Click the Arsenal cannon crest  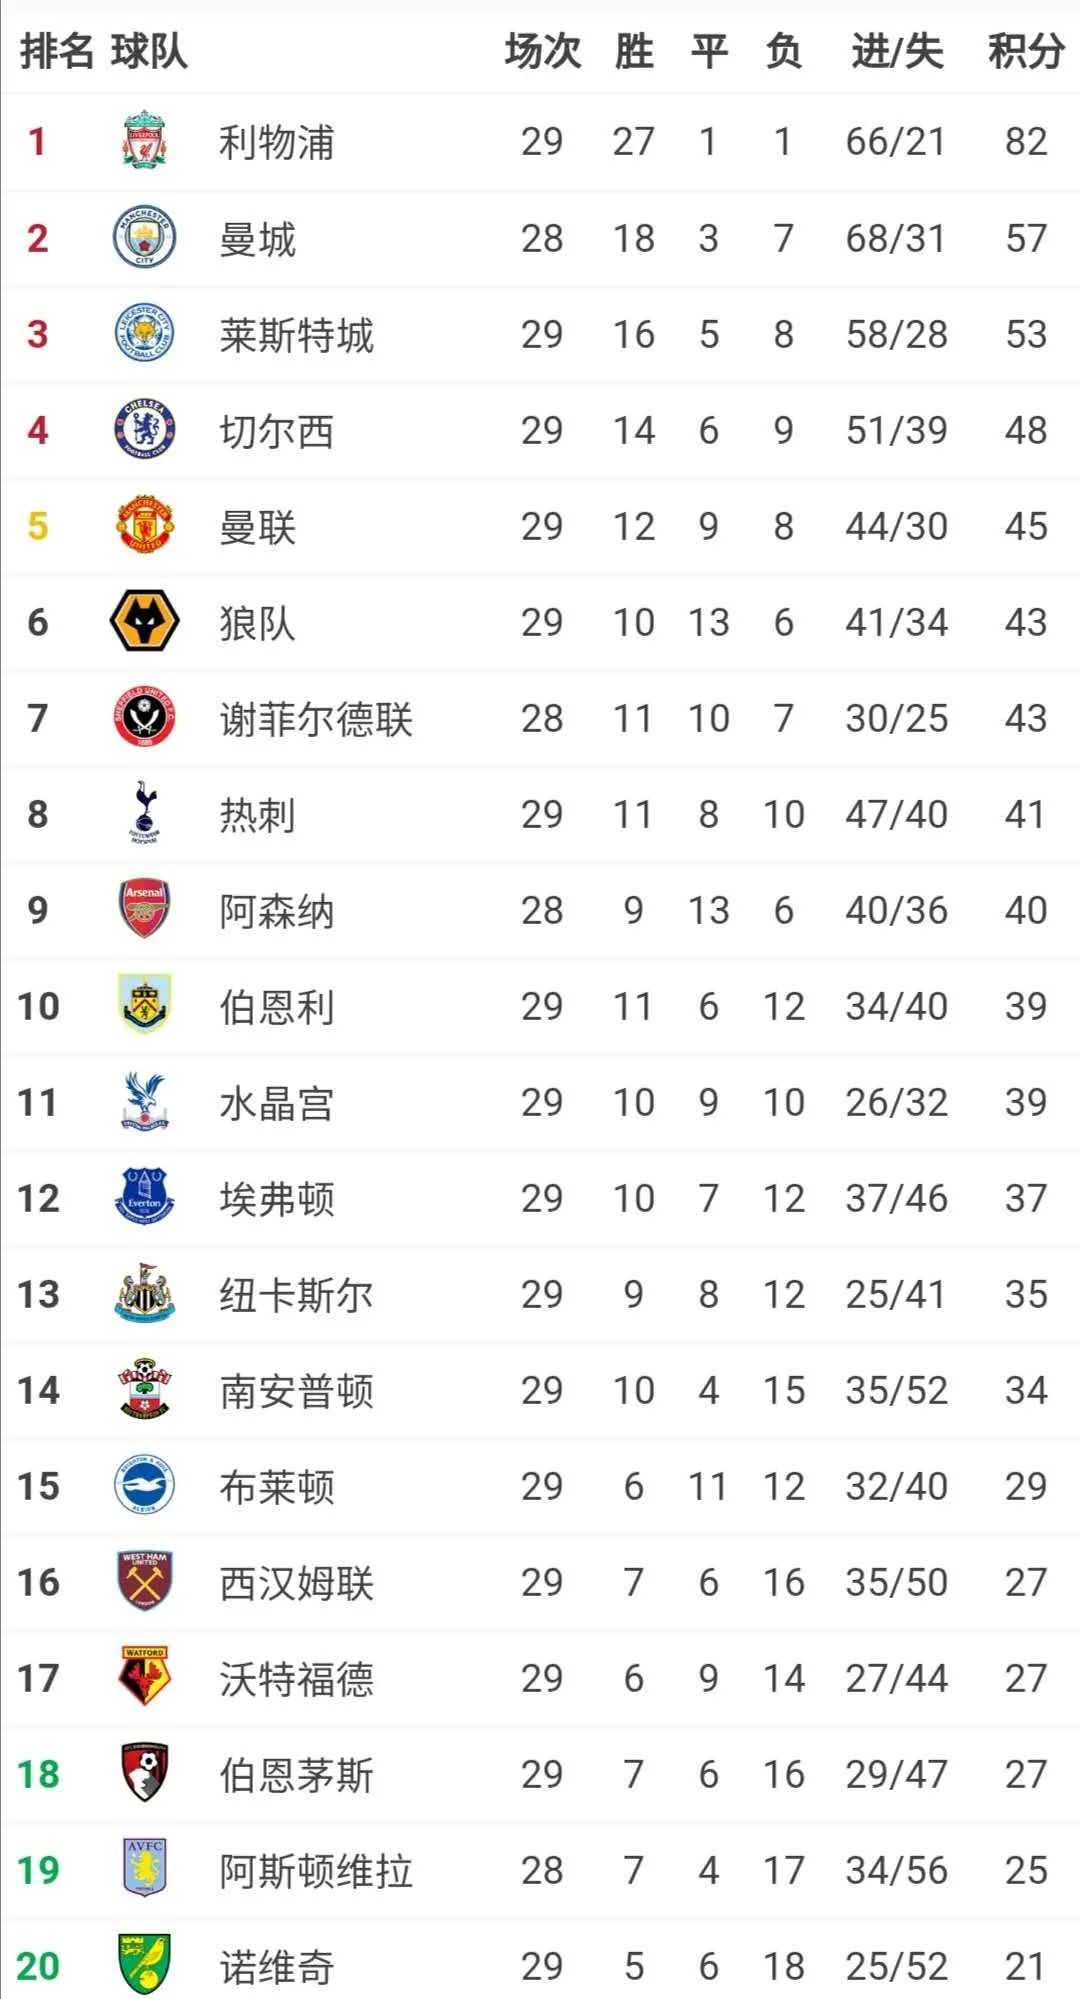145,909
